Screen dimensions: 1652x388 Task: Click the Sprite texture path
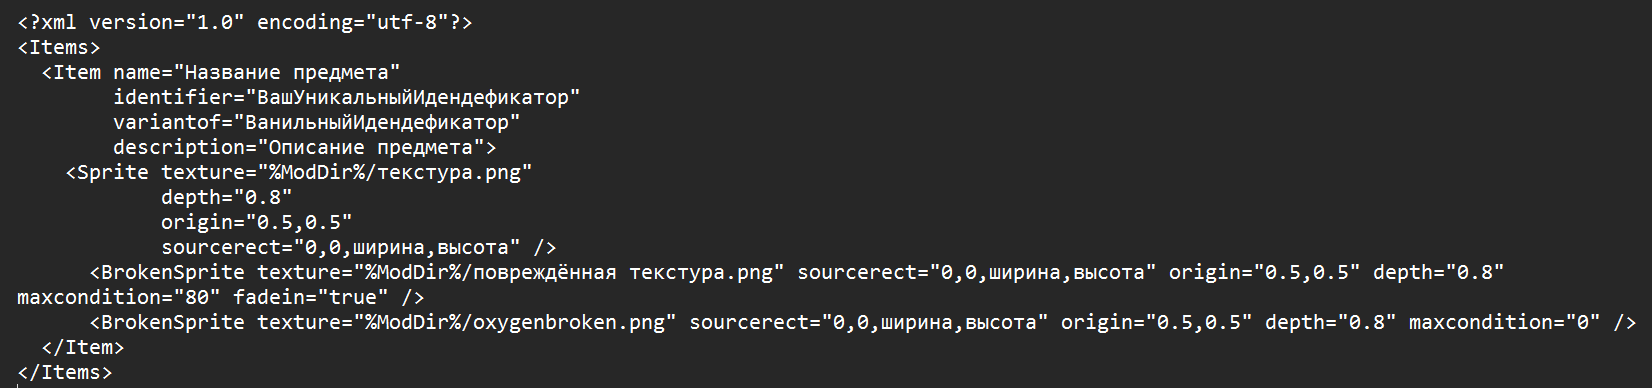point(395,172)
